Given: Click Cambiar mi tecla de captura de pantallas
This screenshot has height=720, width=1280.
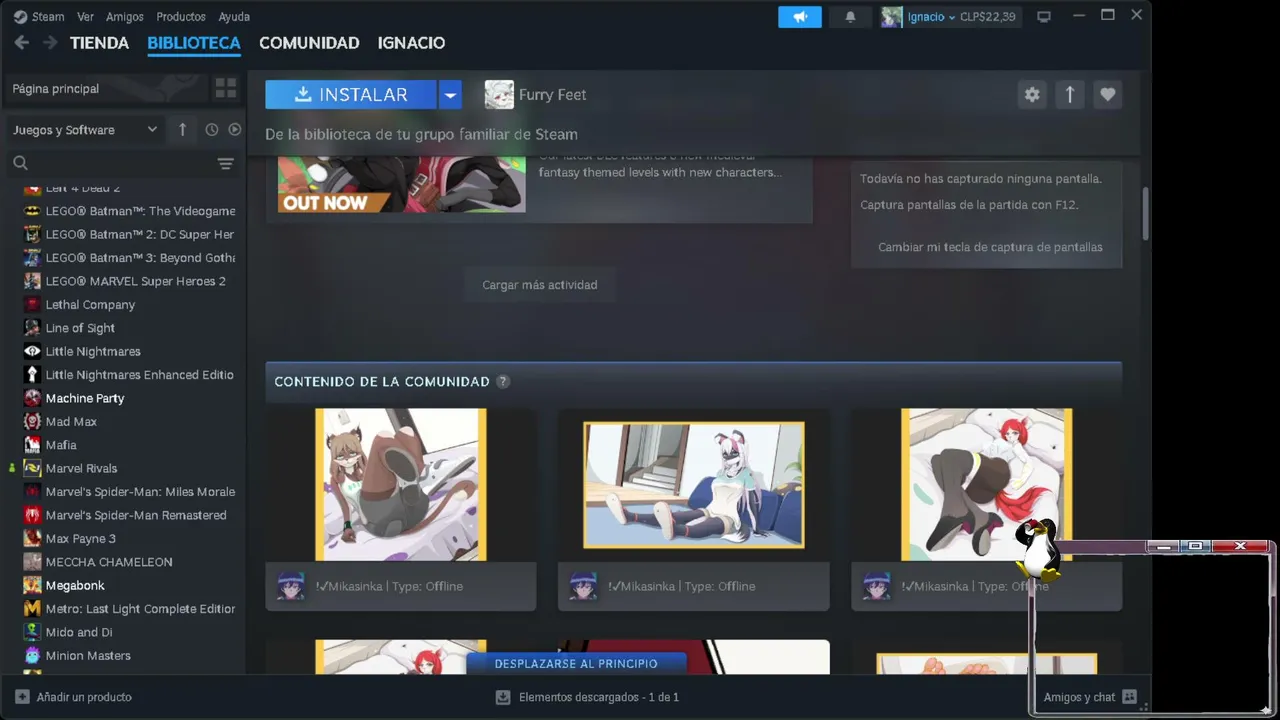Looking at the screenshot, I should [990, 247].
